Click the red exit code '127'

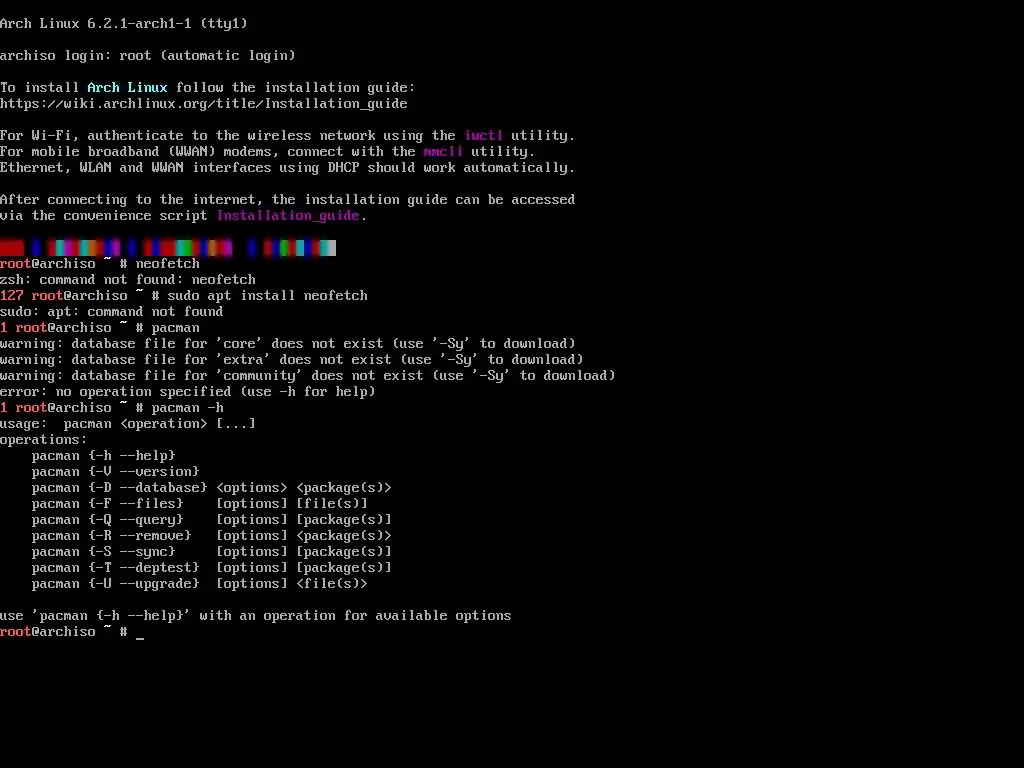[x=12, y=295]
